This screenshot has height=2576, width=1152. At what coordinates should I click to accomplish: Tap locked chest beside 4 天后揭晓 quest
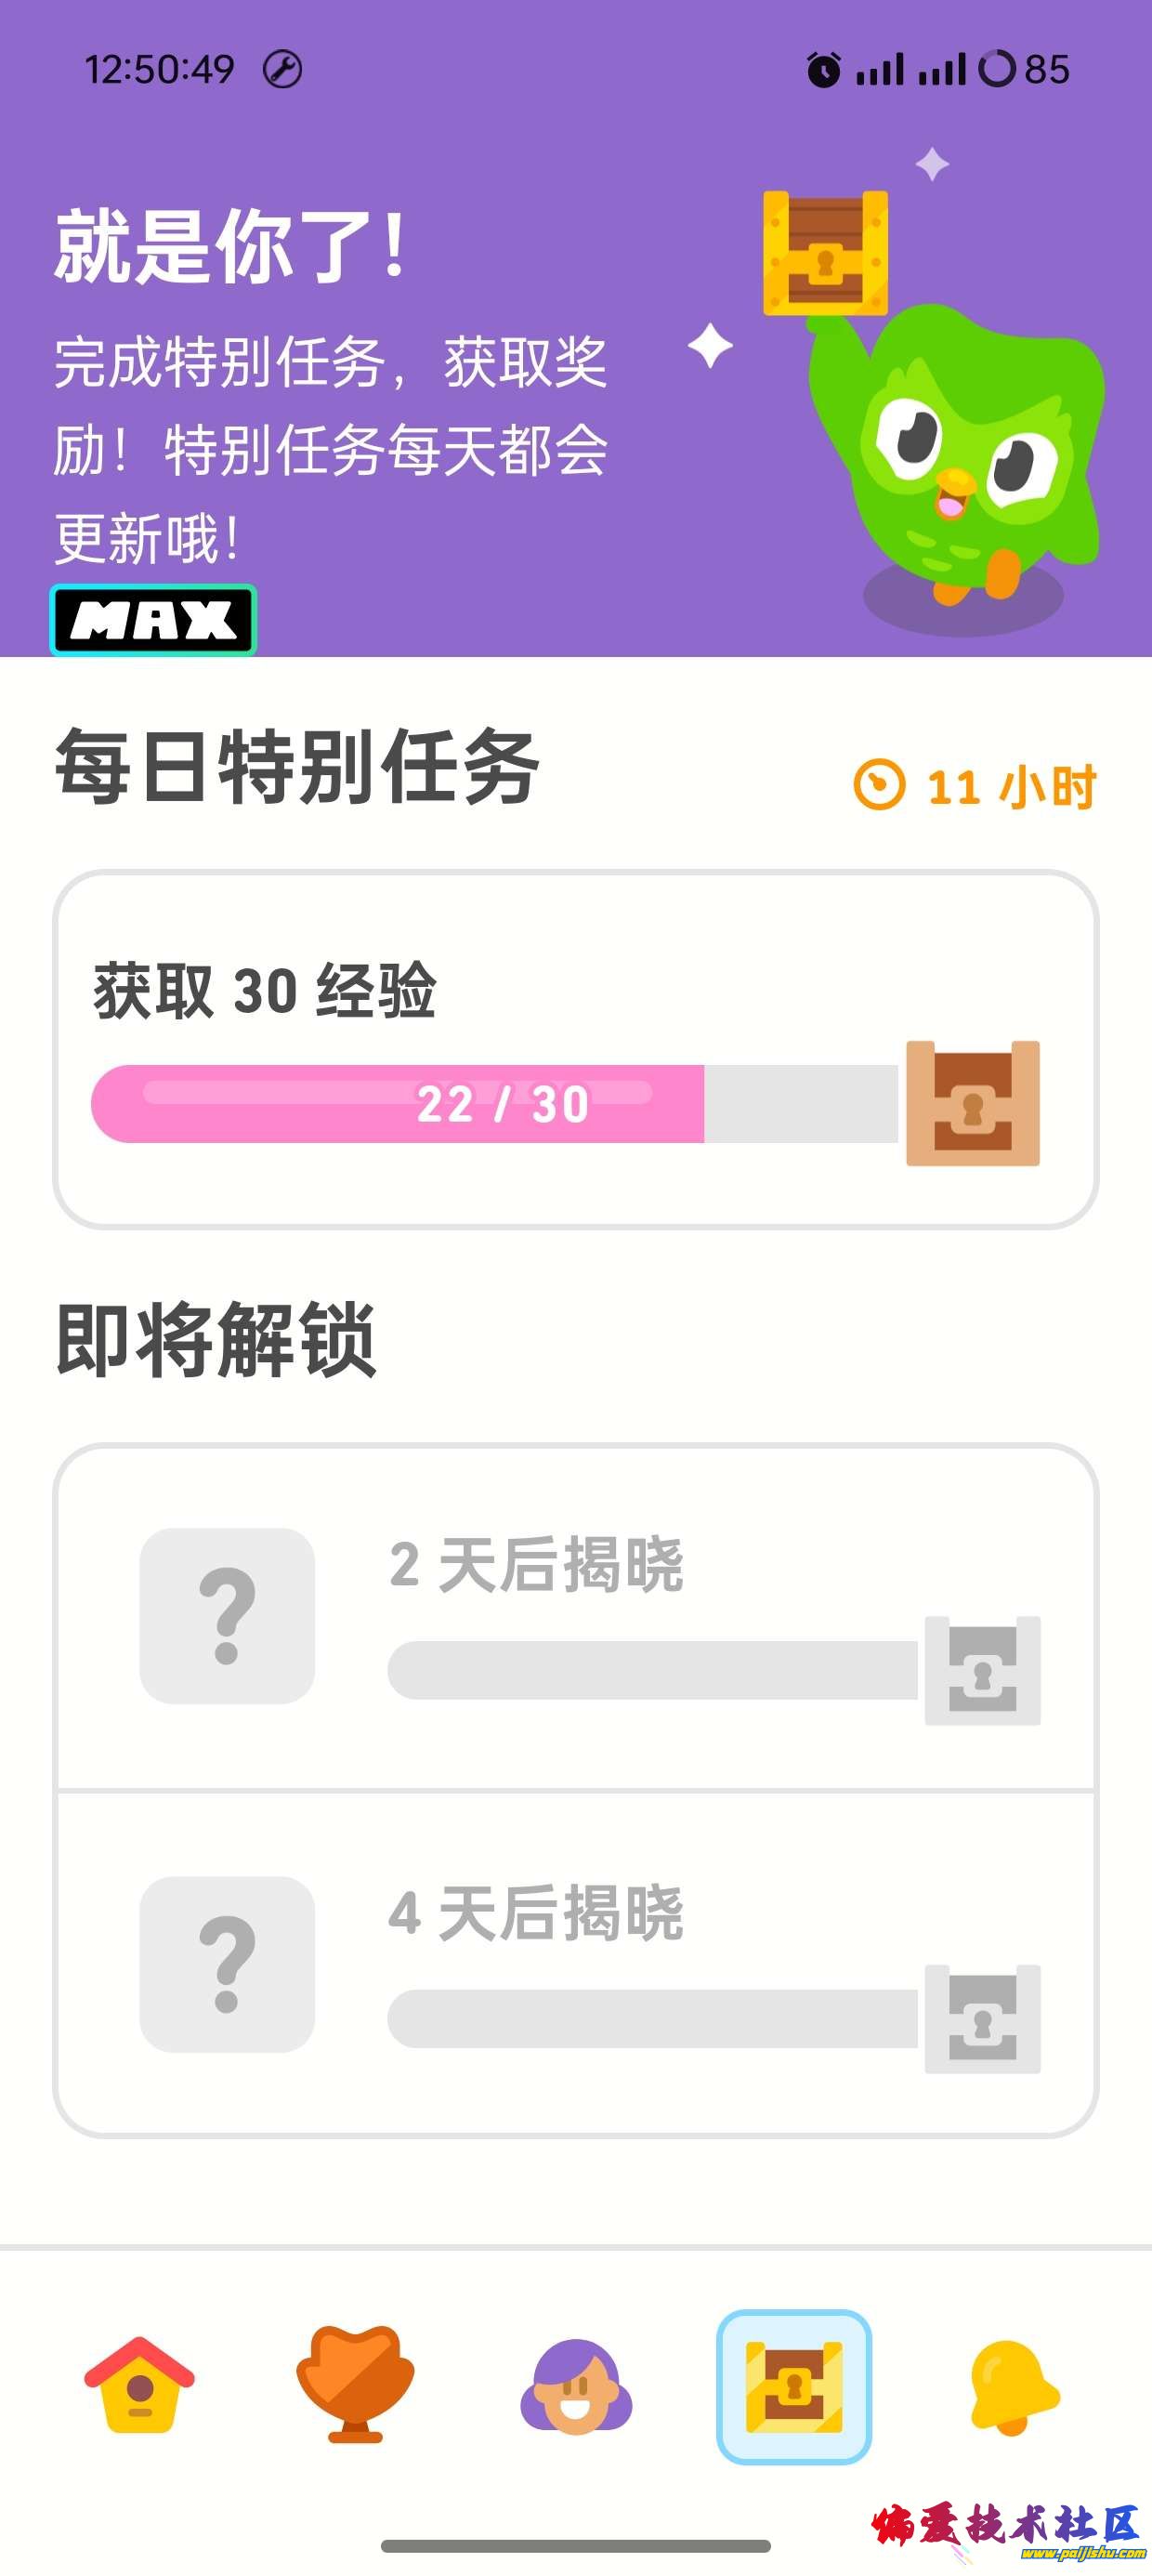pos(982,2018)
